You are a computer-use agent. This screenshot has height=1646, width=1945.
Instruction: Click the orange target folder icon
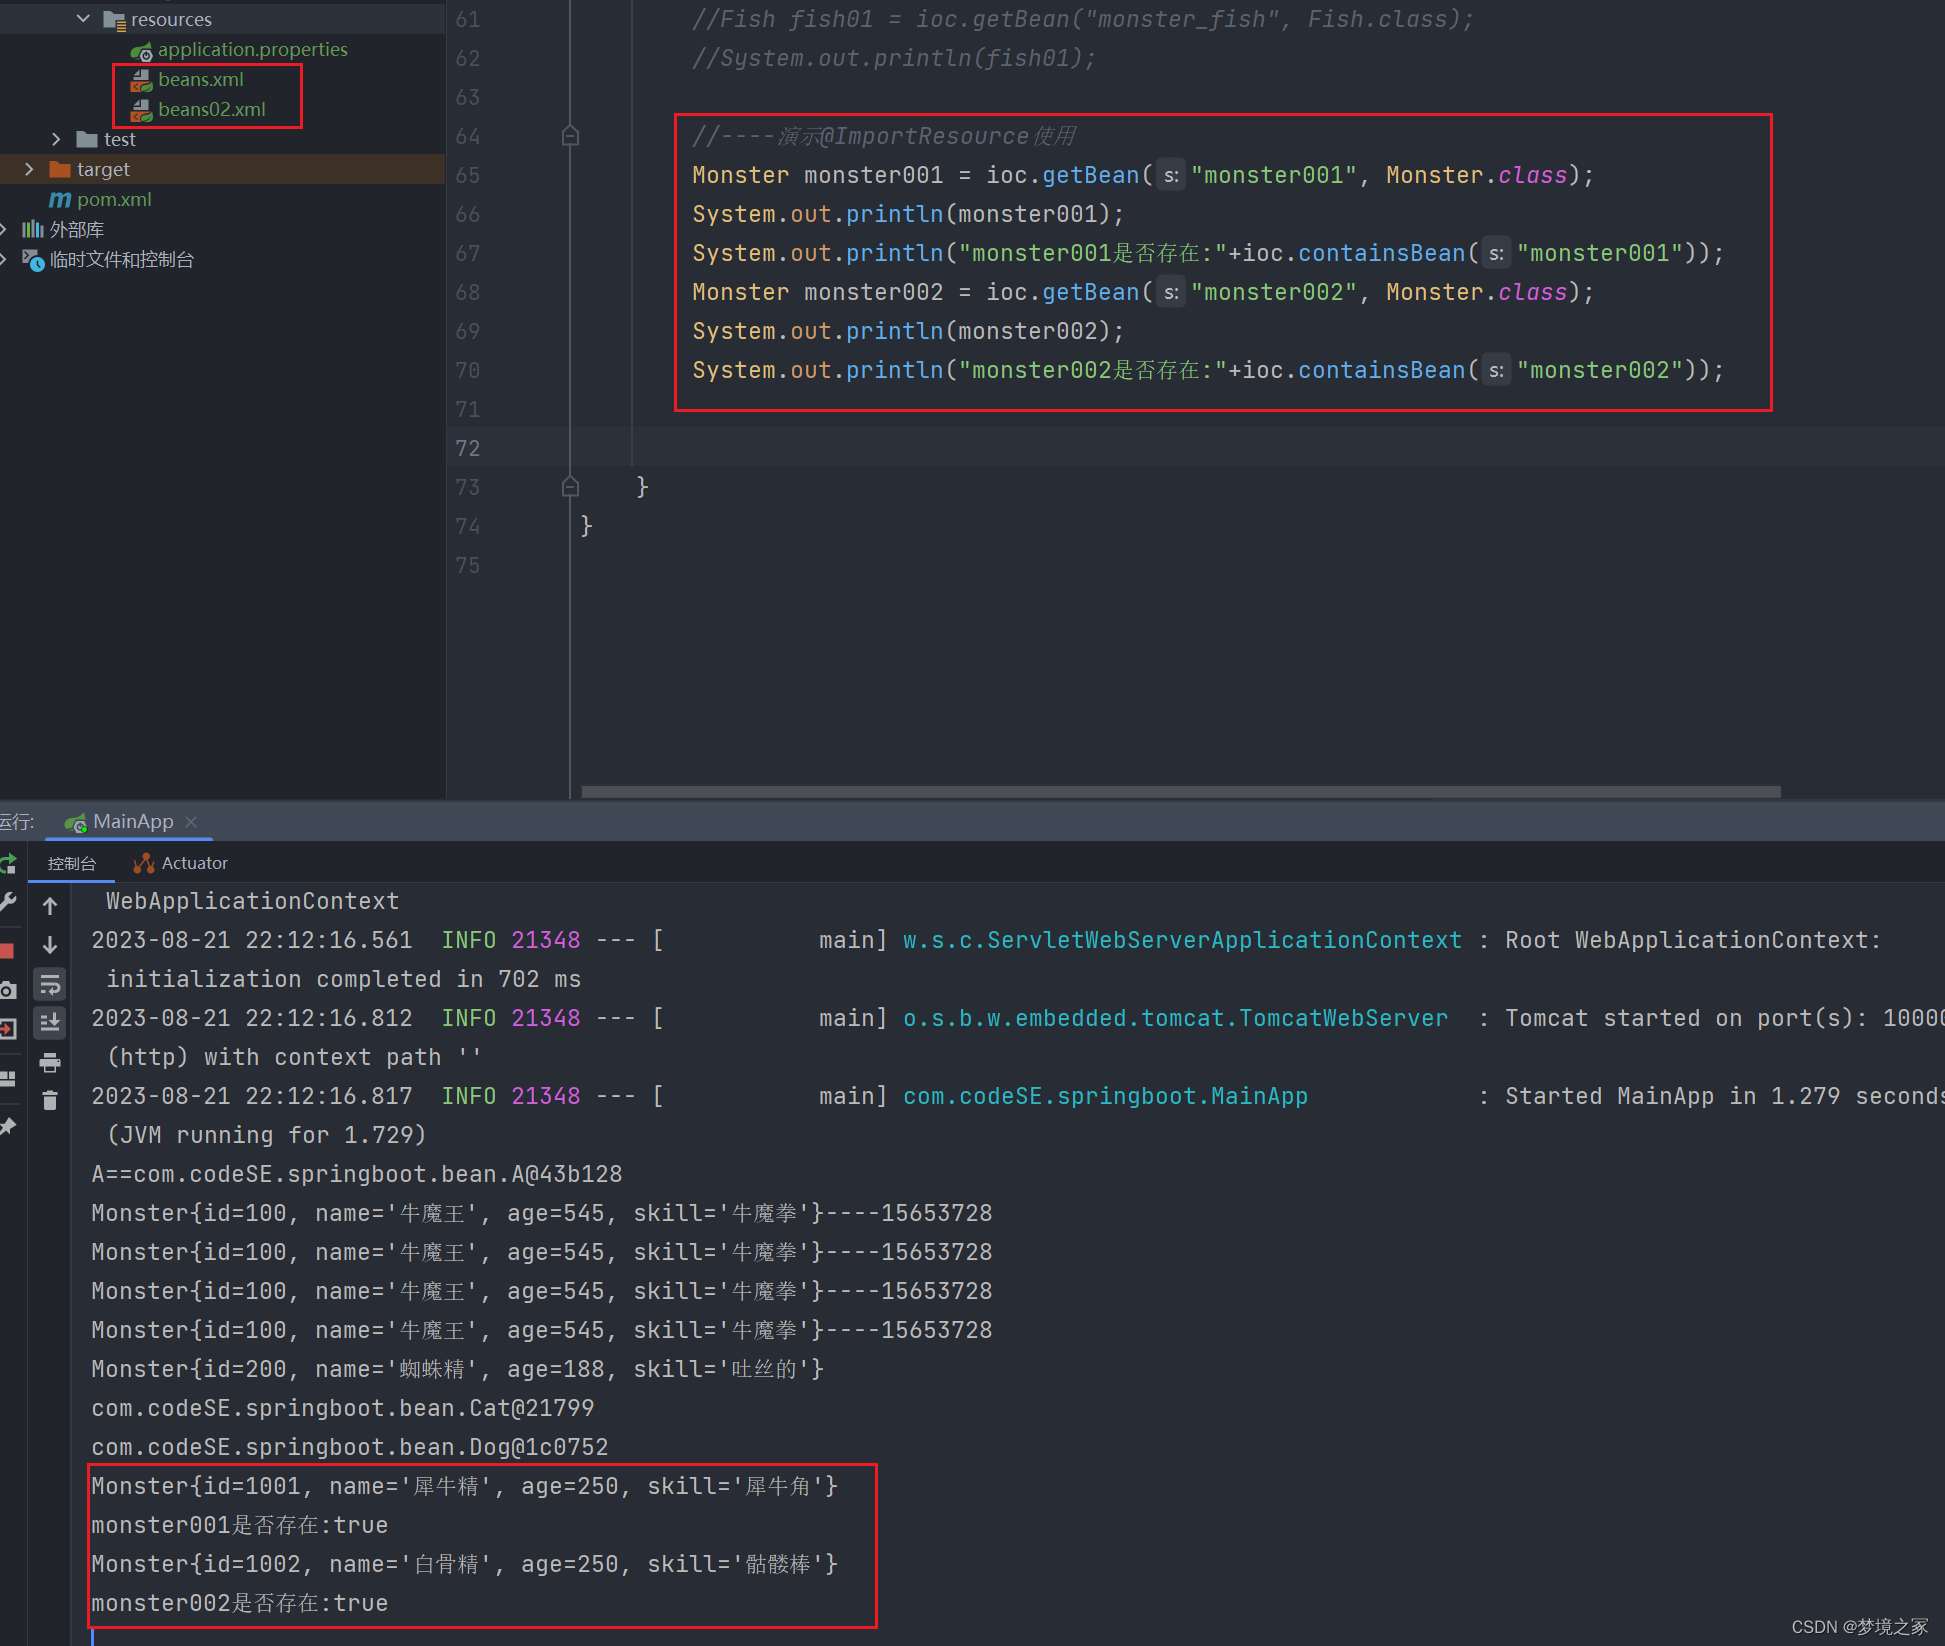tap(60, 170)
